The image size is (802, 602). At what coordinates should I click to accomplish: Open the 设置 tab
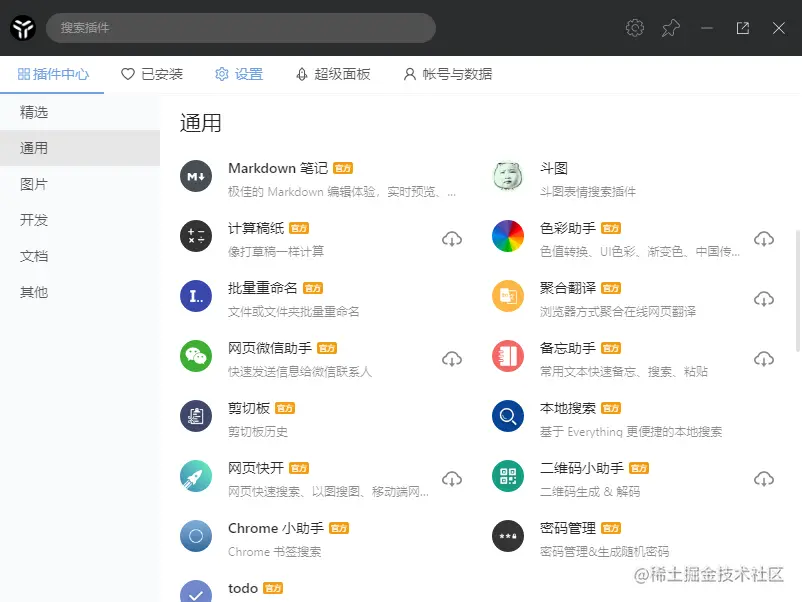[x=239, y=75]
